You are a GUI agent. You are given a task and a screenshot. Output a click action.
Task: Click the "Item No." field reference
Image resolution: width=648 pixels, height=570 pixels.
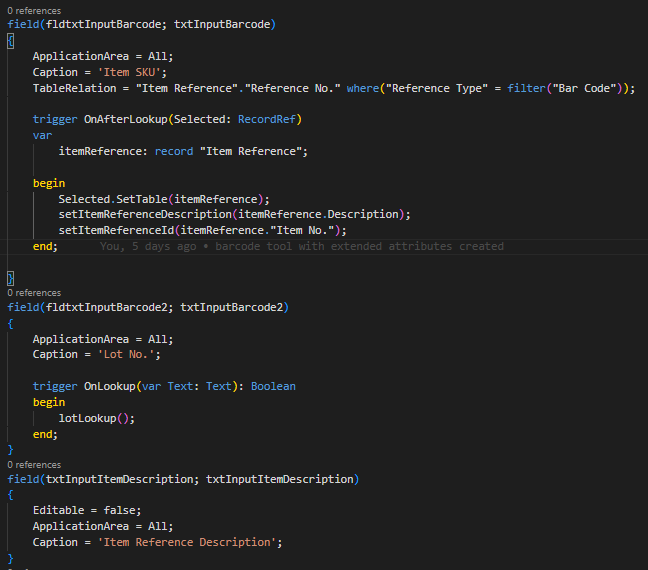(302, 230)
